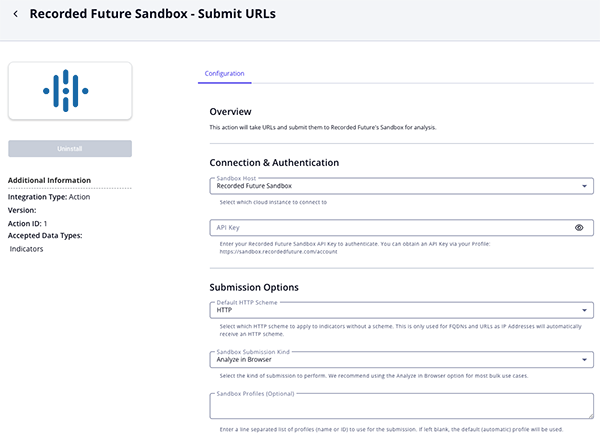Click the Integration Type: Action text

click(x=49, y=197)
